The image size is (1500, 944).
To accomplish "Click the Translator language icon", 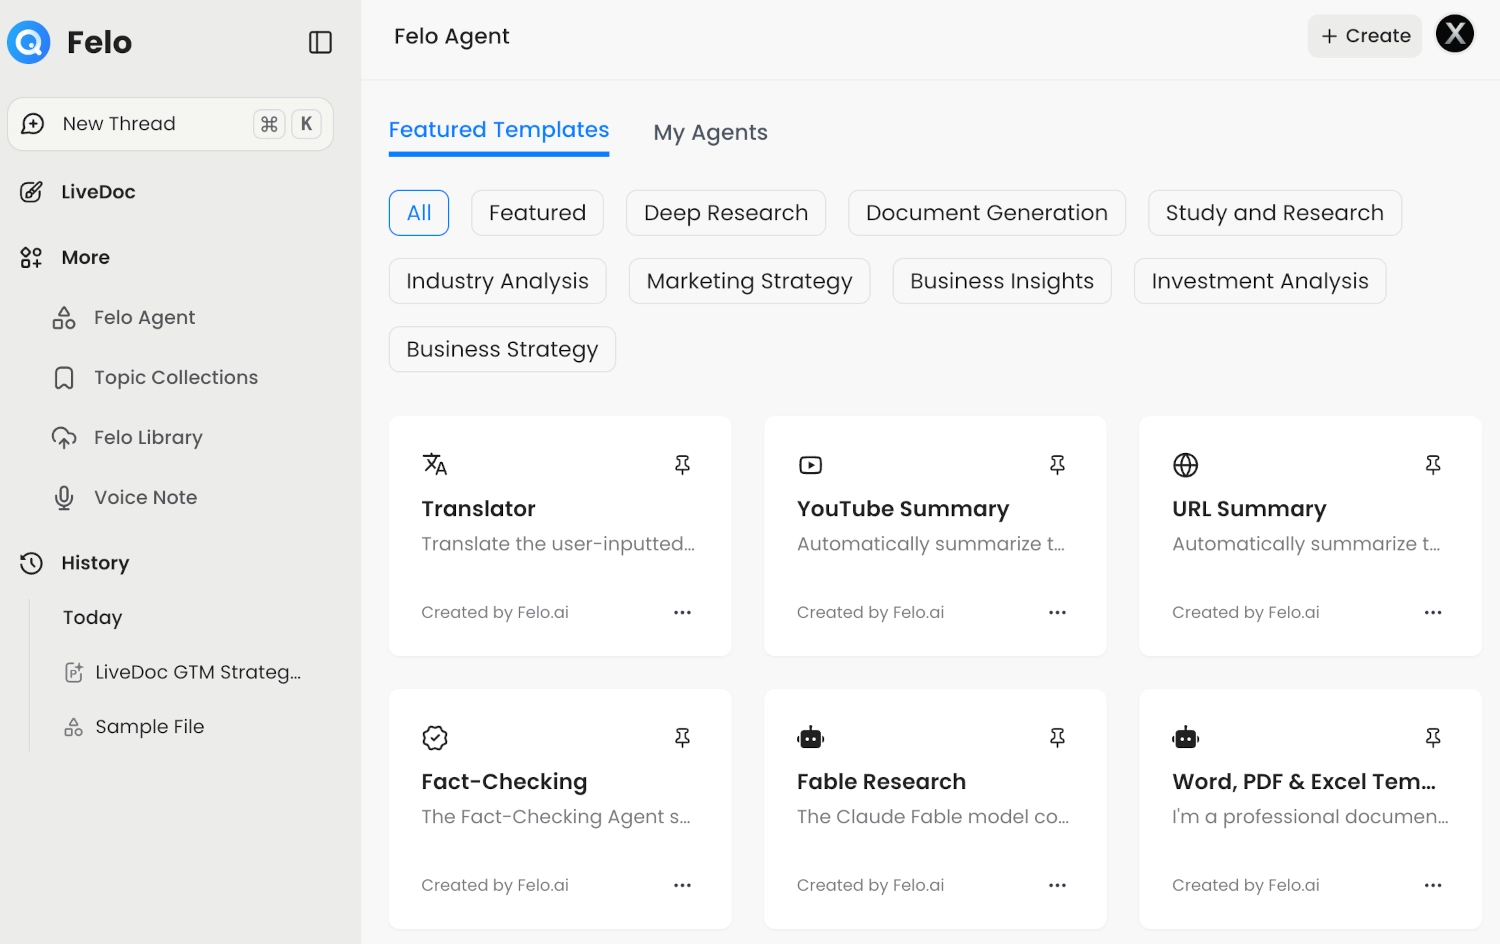I will coord(435,465).
